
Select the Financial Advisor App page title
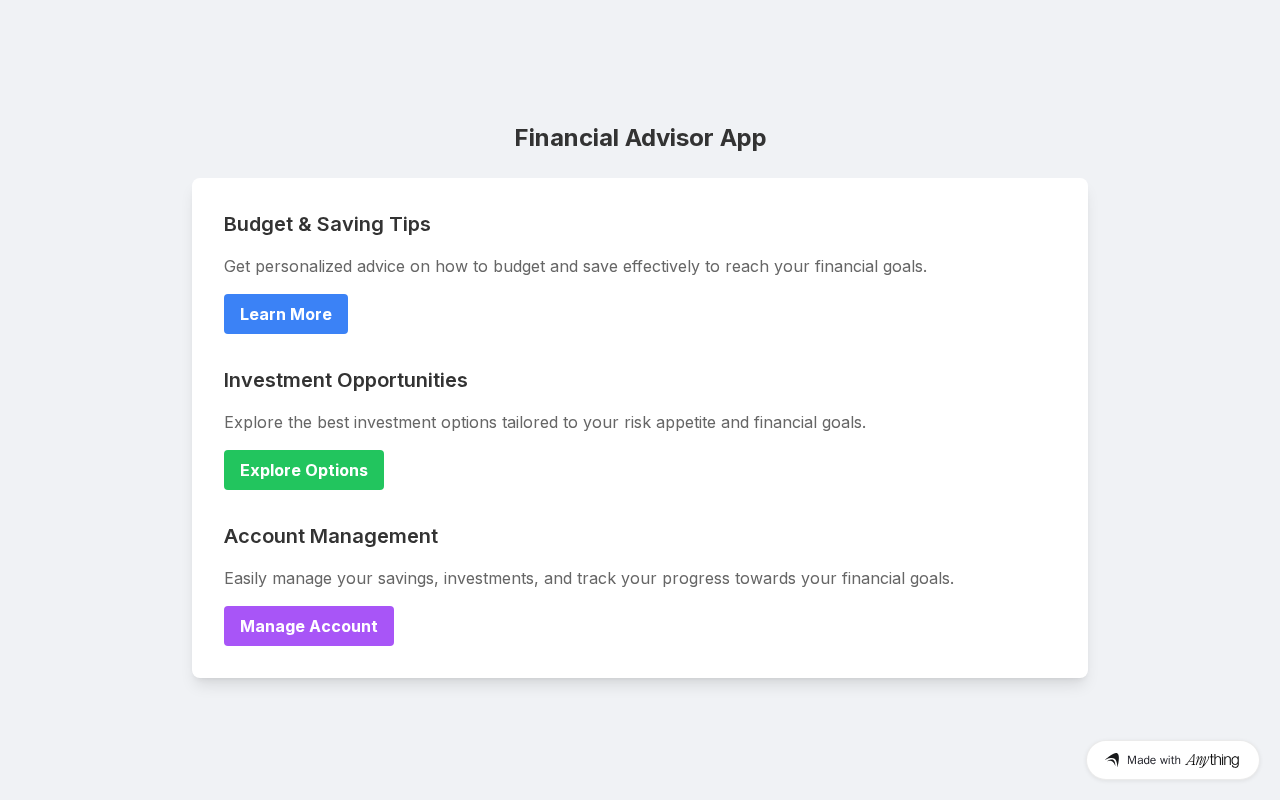(x=640, y=138)
